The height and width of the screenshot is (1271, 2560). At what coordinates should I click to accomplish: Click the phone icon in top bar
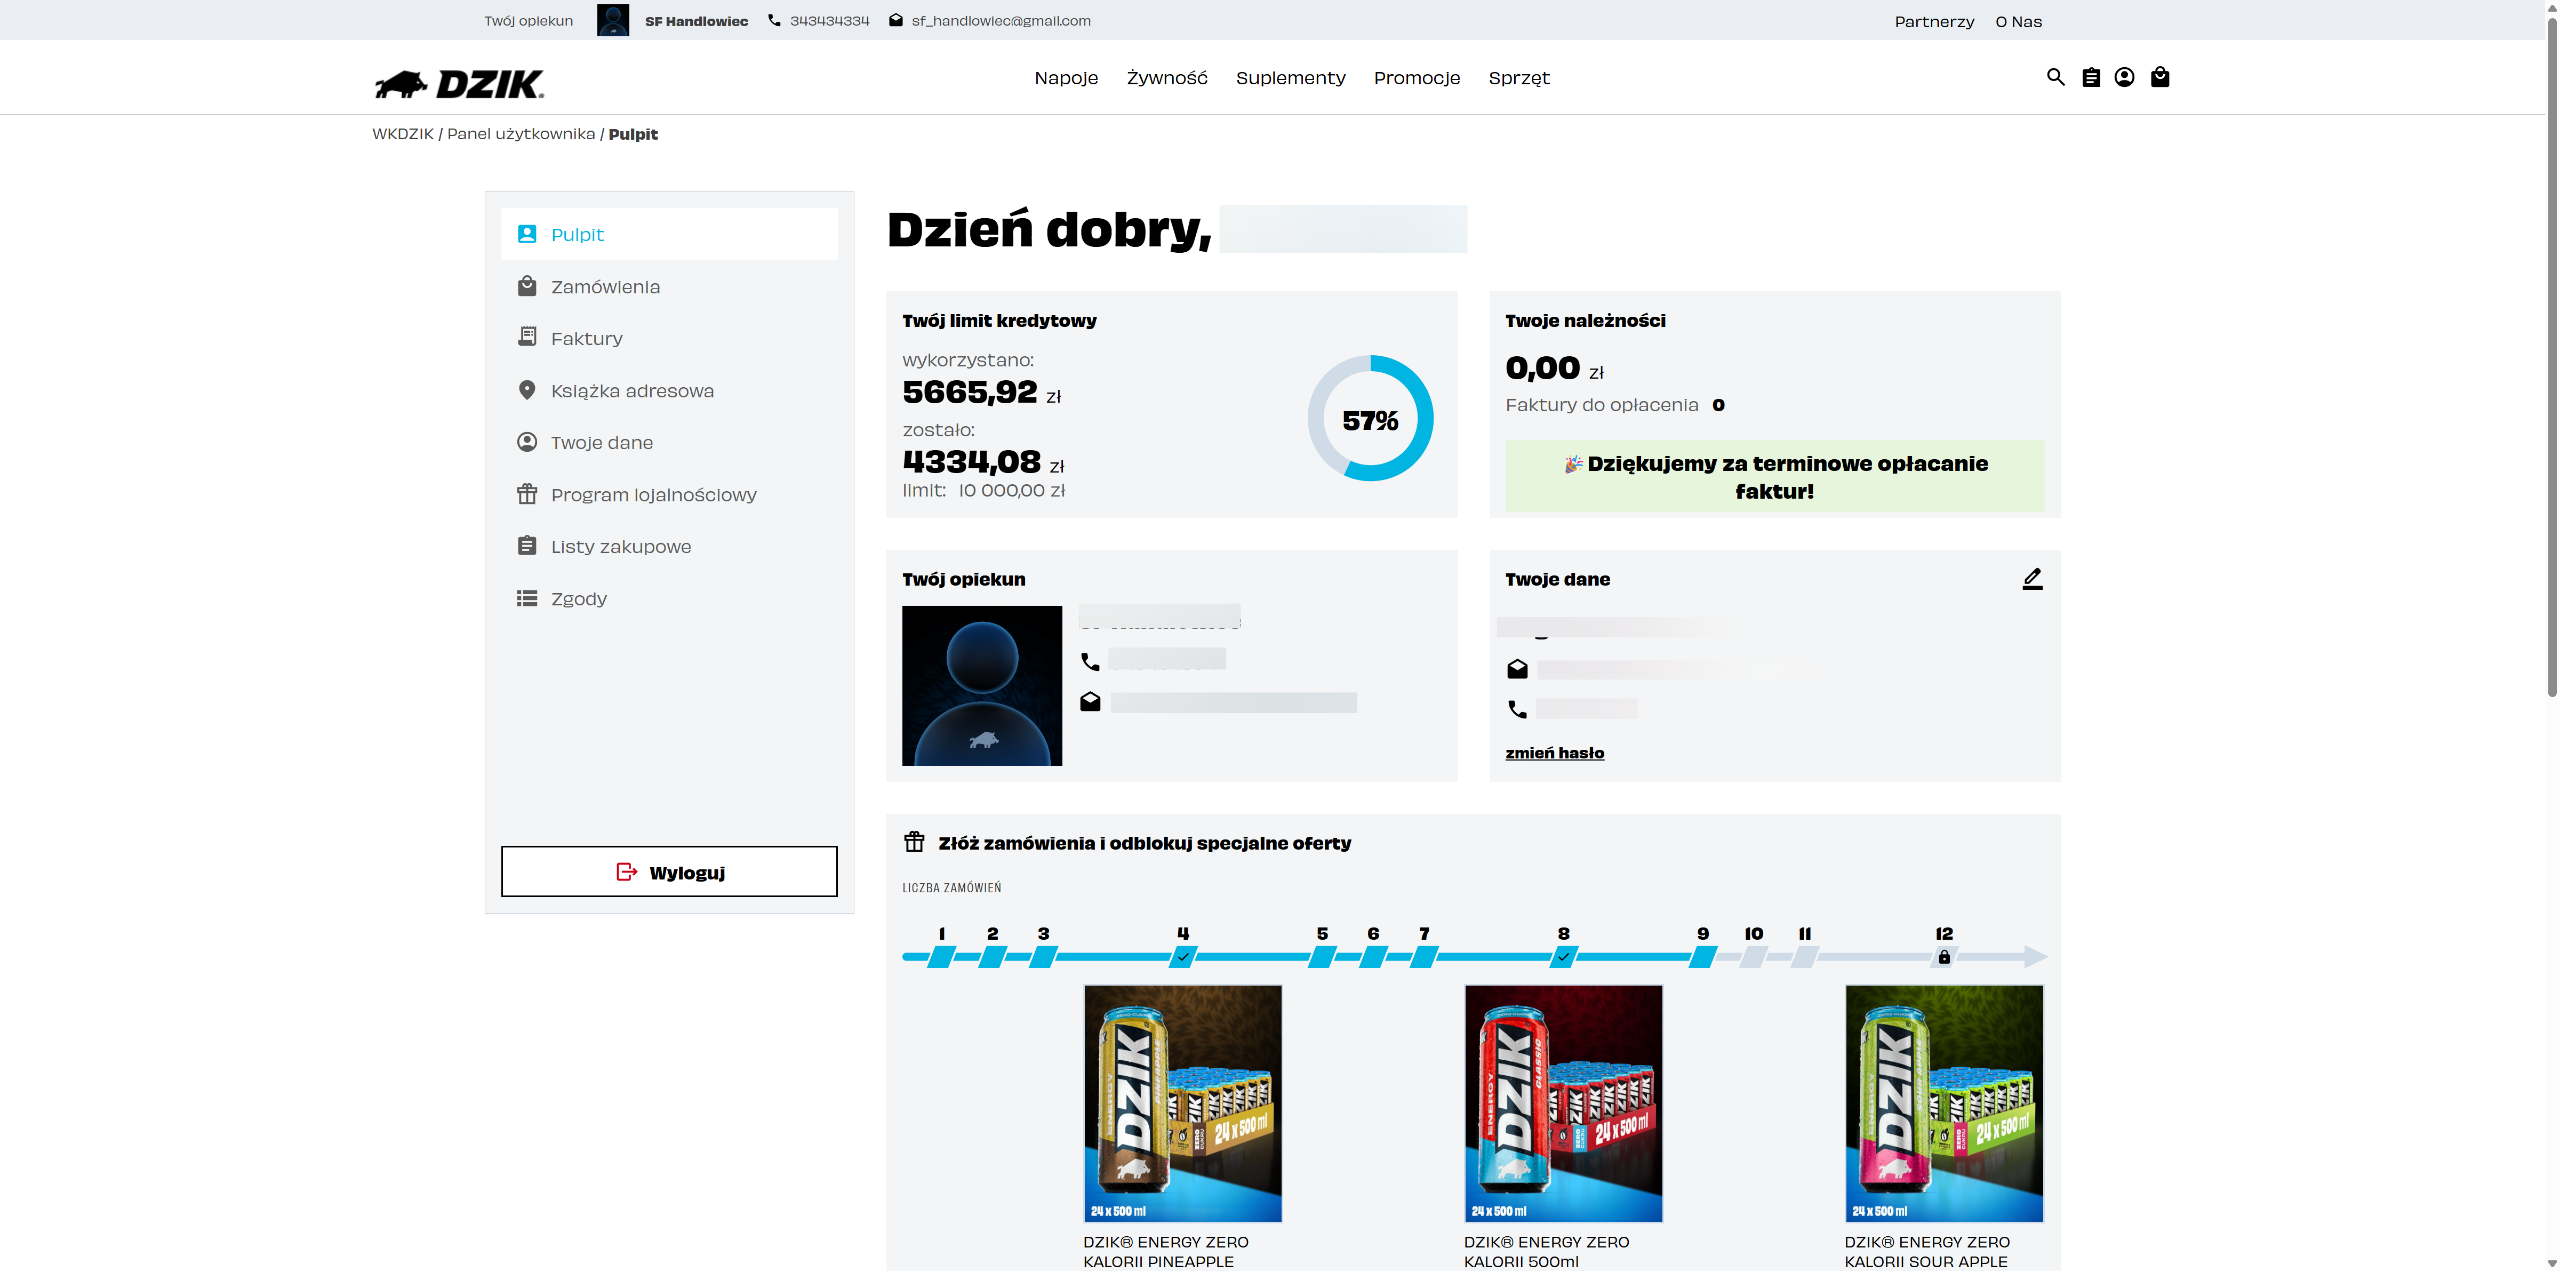[774, 20]
